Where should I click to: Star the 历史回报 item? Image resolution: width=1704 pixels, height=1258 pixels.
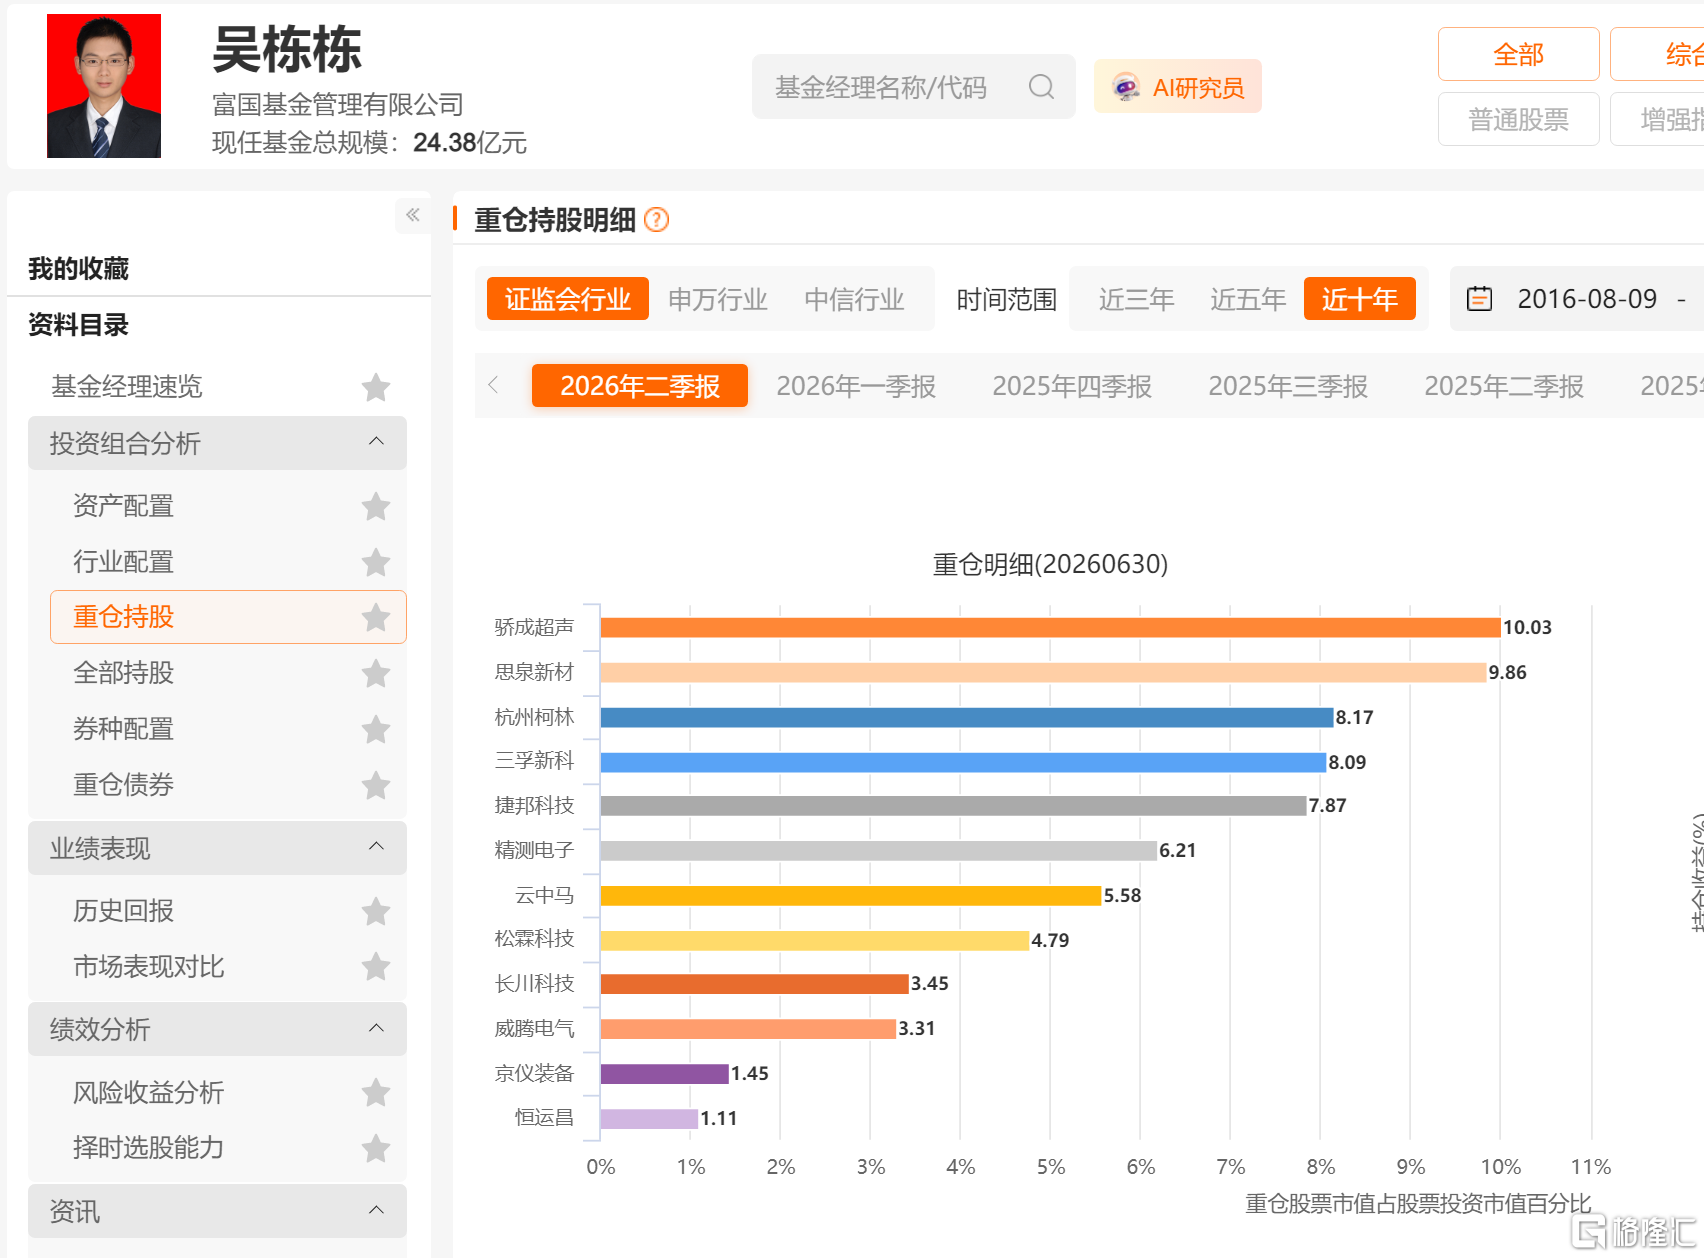[x=376, y=911]
